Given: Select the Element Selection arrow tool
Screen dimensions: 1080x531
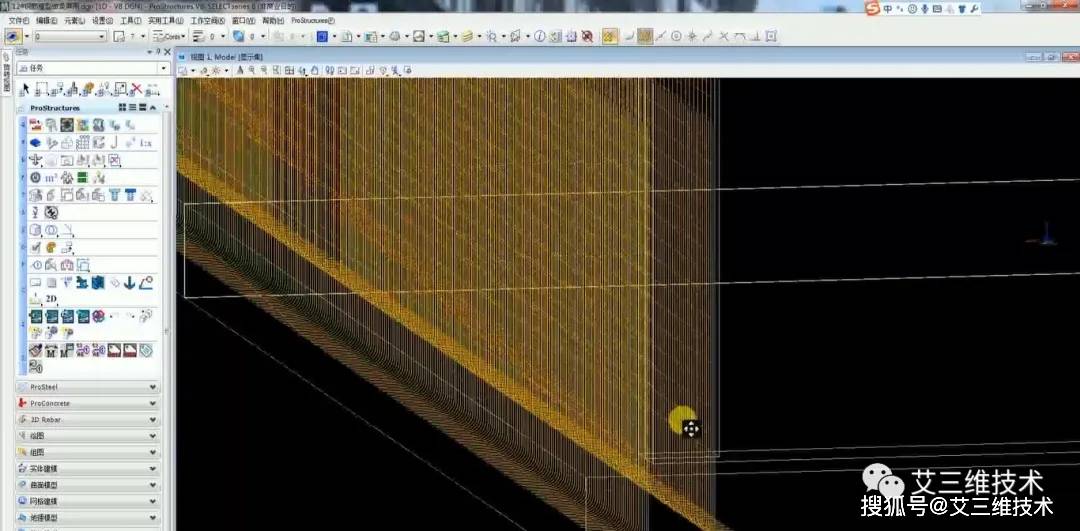Looking at the screenshot, I should click(25, 89).
